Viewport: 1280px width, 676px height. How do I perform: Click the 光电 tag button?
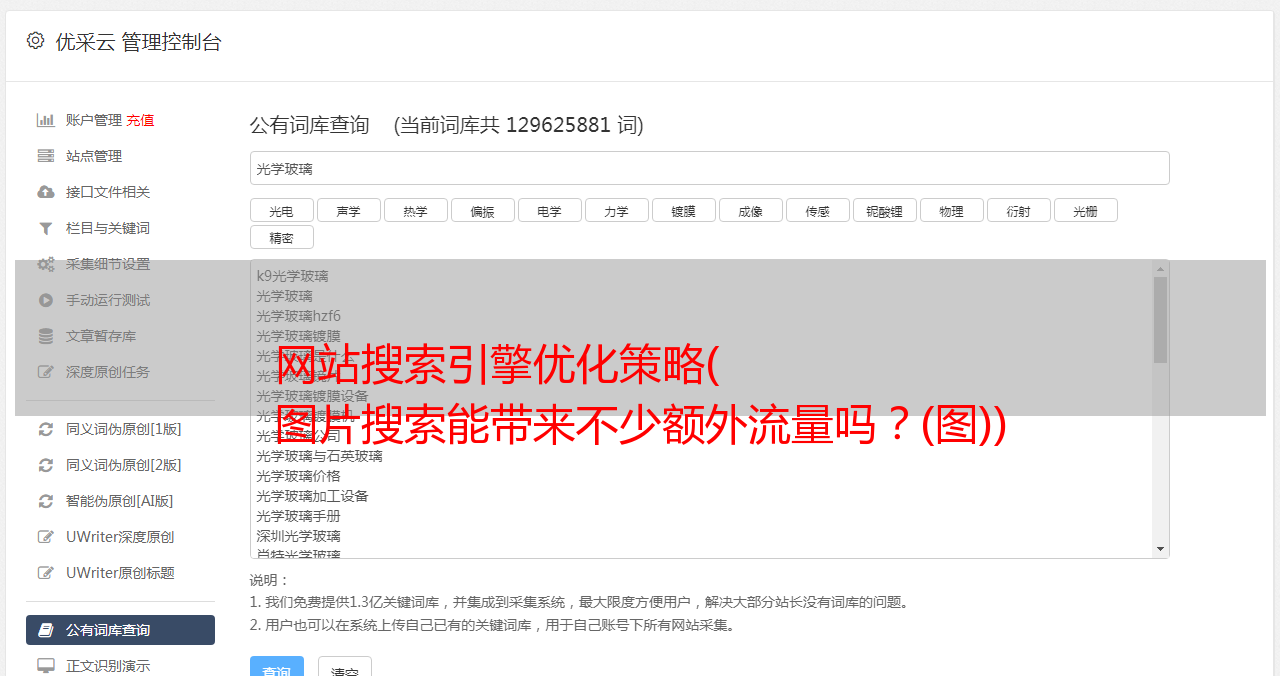coord(281,210)
